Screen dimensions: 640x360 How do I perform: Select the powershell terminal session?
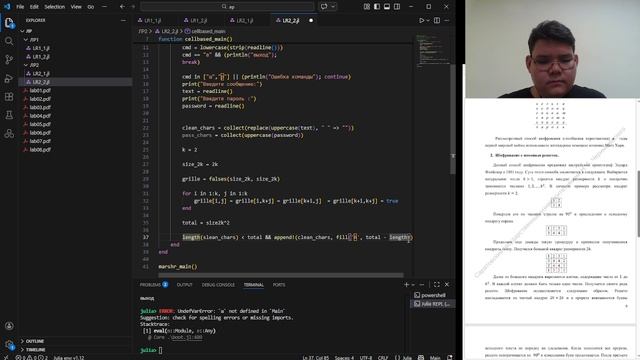tap(433, 295)
